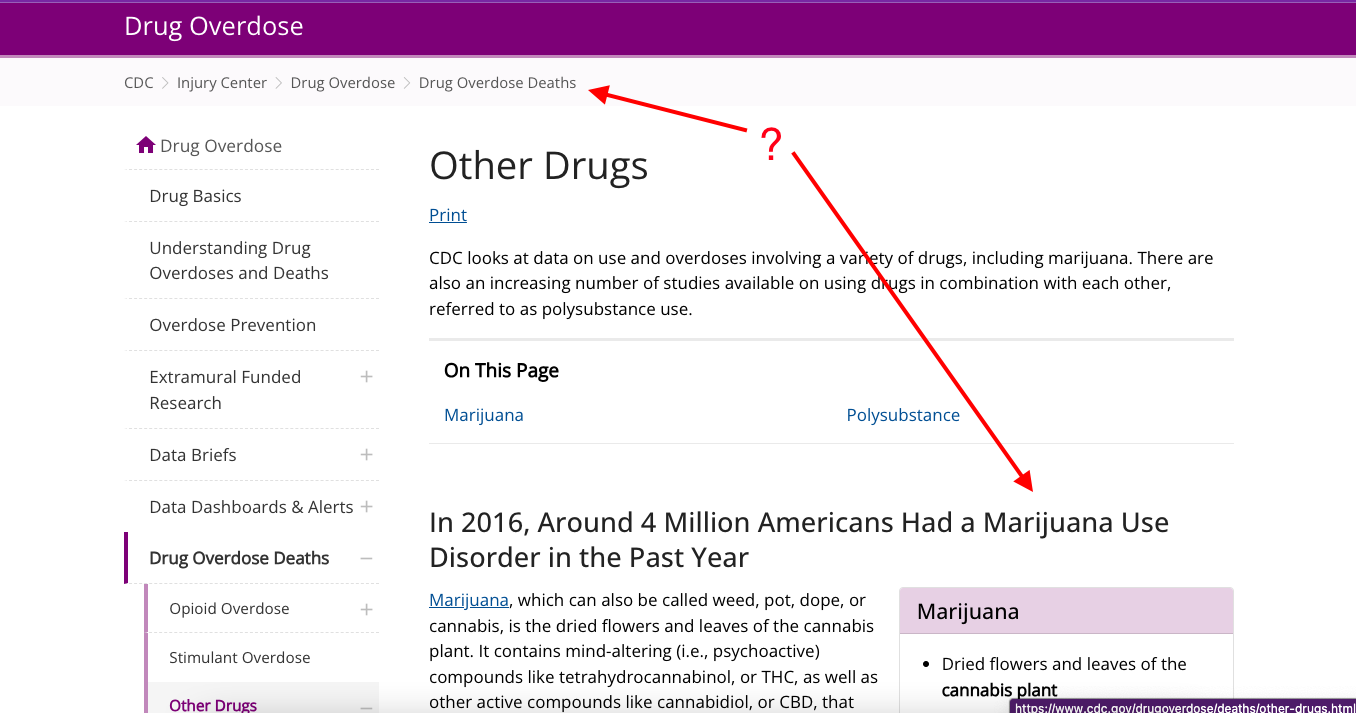This screenshot has width=1356, height=713.
Task: Click the purple home icon beside Drug Overdose
Action: coord(146,145)
